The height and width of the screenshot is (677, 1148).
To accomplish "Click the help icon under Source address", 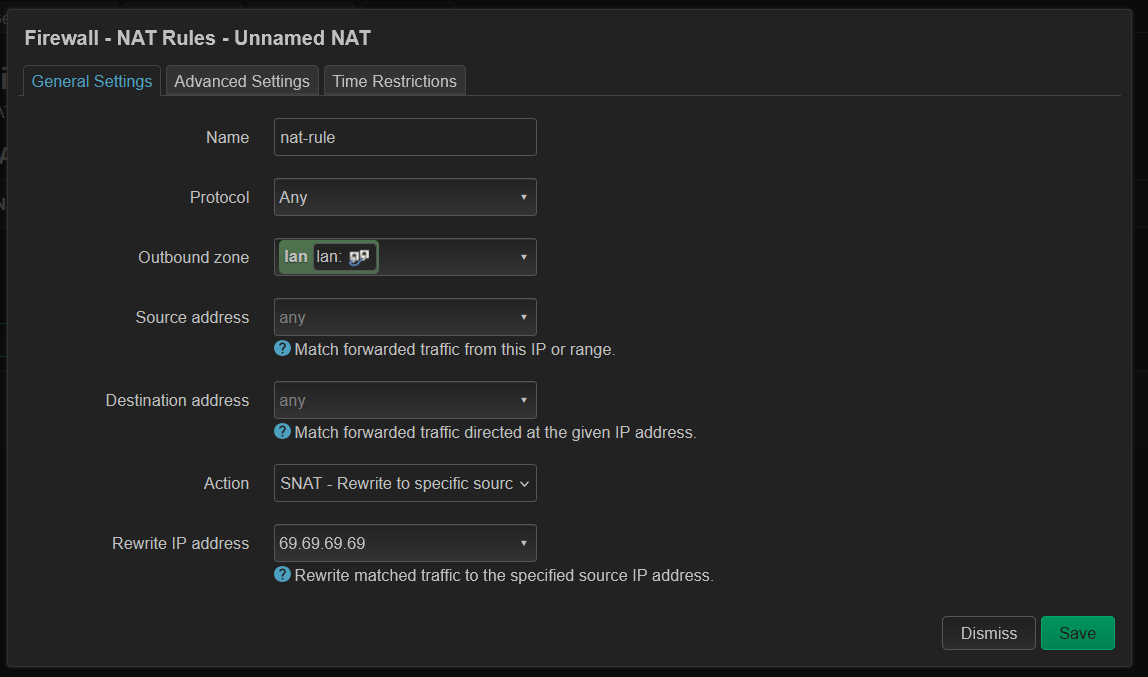I will [282, 349].
